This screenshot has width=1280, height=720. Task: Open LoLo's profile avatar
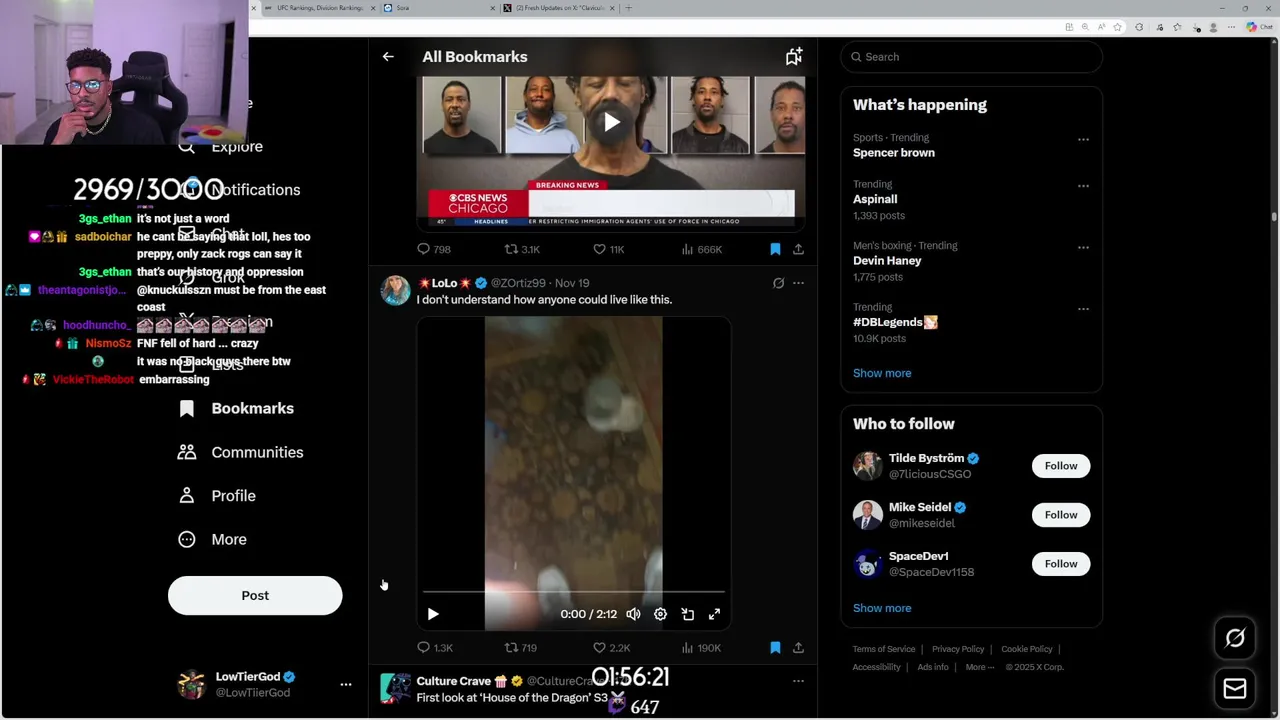coord(396,290)
